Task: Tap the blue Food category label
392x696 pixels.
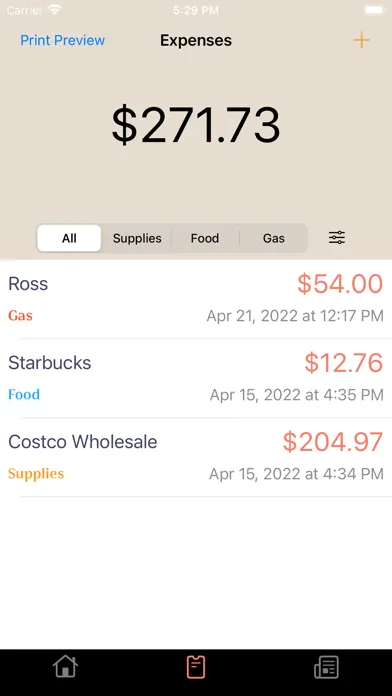Action: tap(24, 395)
